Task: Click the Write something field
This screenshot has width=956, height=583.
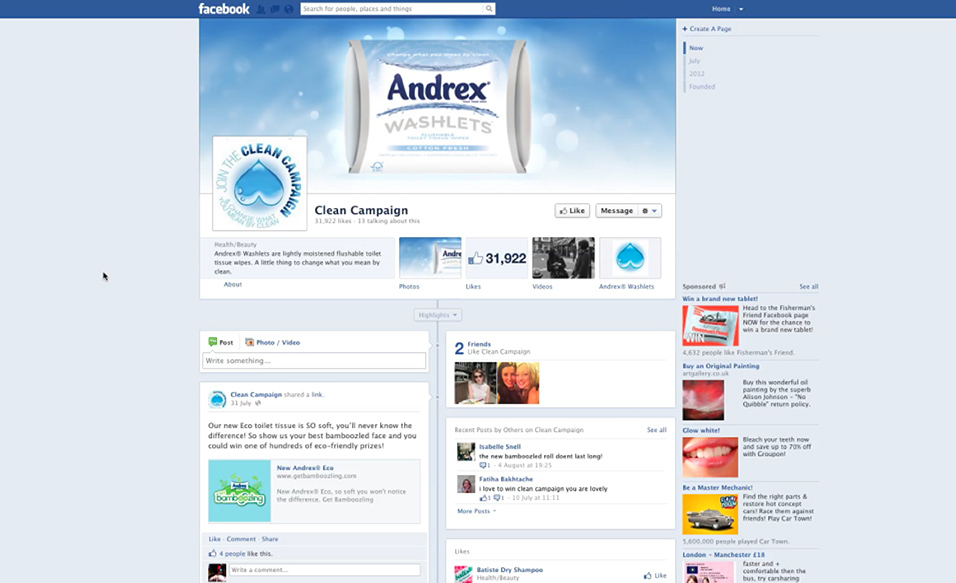Action: pyautogui.click(x=314, y=360)
